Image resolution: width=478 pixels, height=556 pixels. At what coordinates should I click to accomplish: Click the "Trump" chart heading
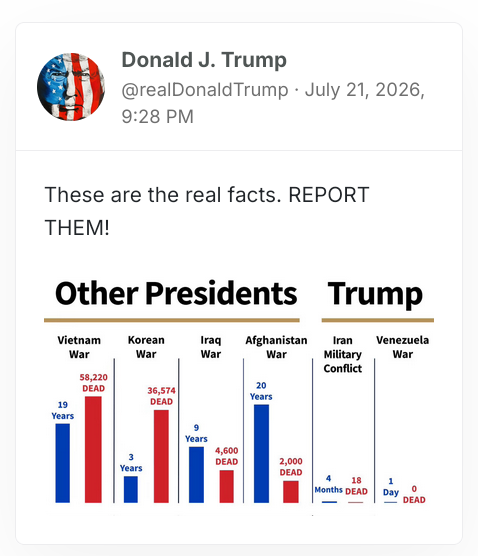coord(375,294)
